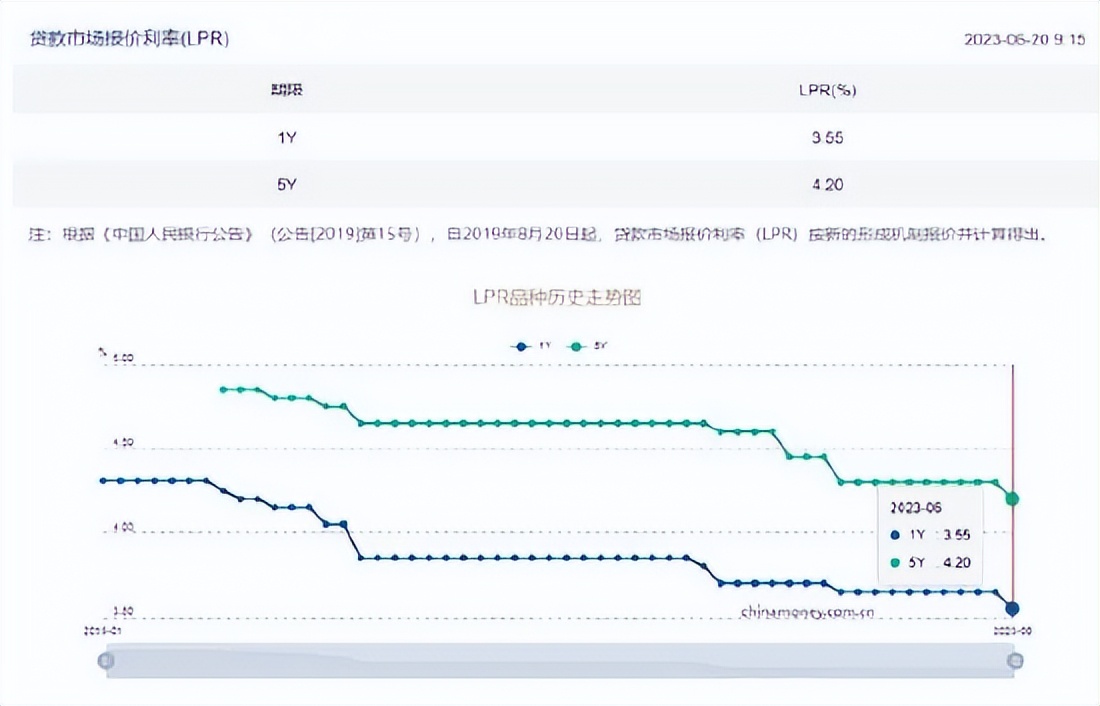The width and height of the screenshot is (1100, 706).
Task: Click tooltip row 1Y 3.55
Action: pos(930,535)
